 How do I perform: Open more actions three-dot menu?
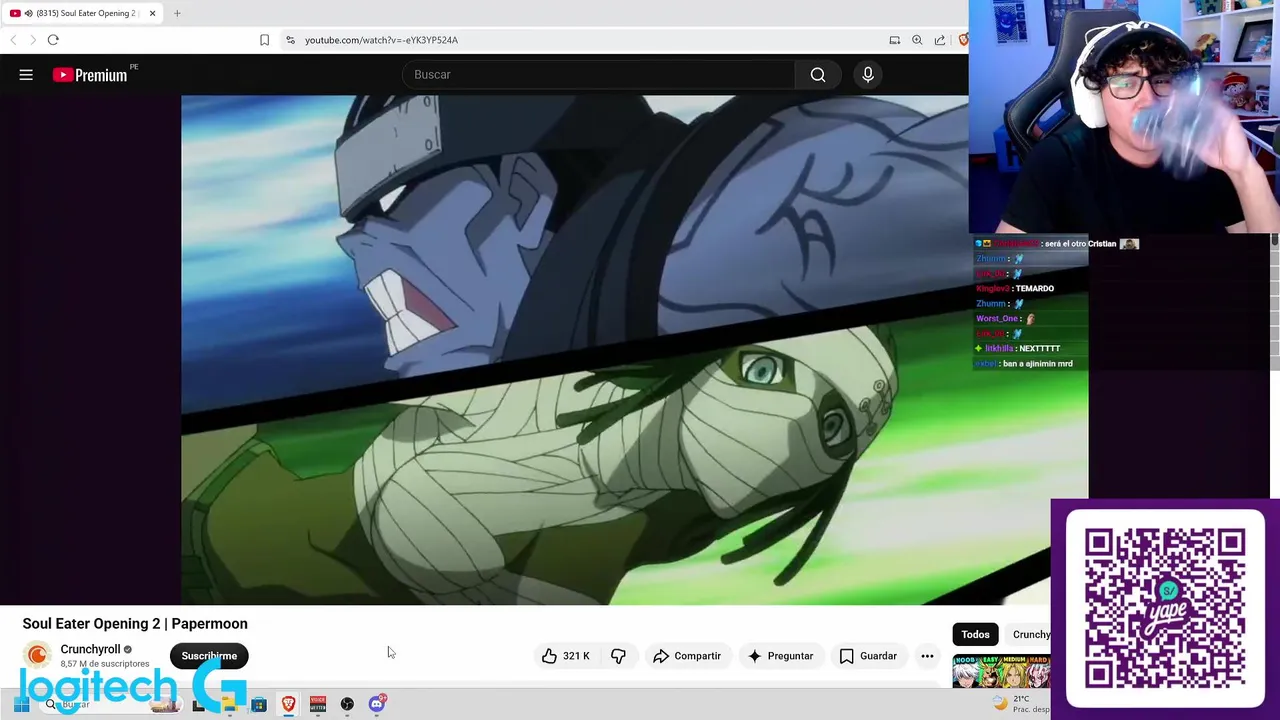coord(927,656)
